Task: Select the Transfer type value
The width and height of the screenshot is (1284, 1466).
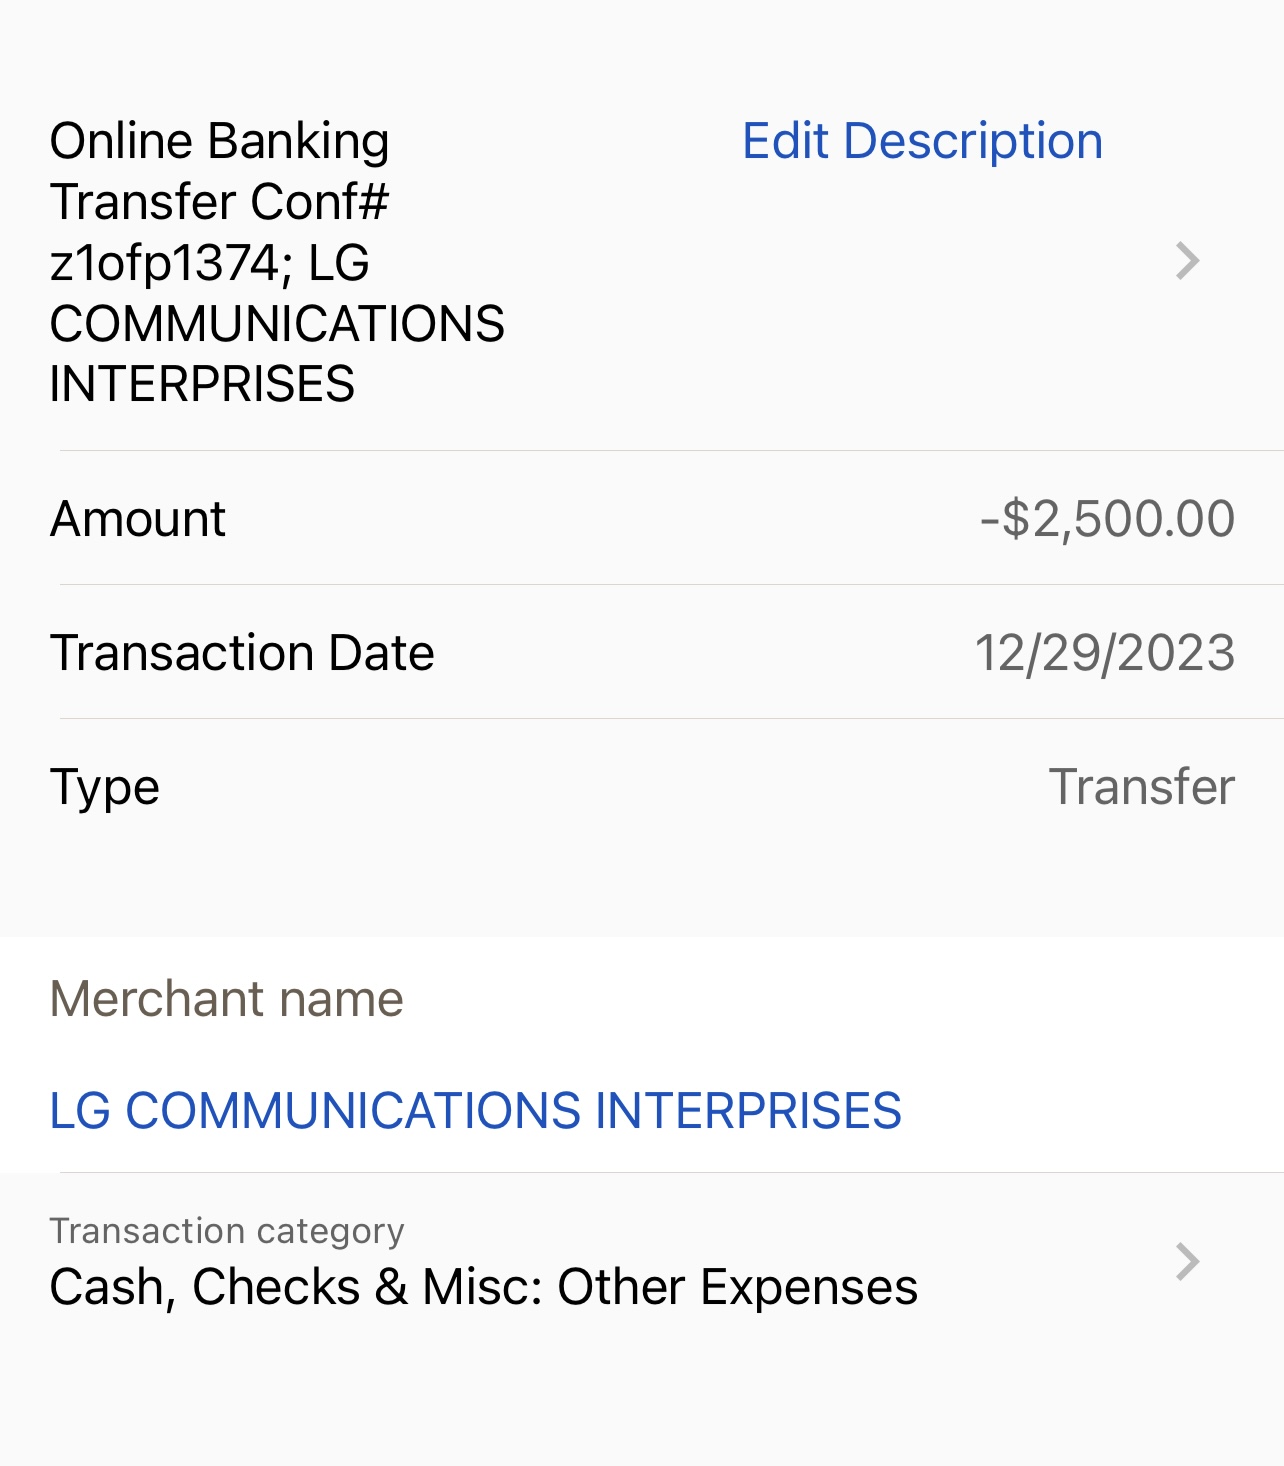Action: click(x=1141, y=787)
